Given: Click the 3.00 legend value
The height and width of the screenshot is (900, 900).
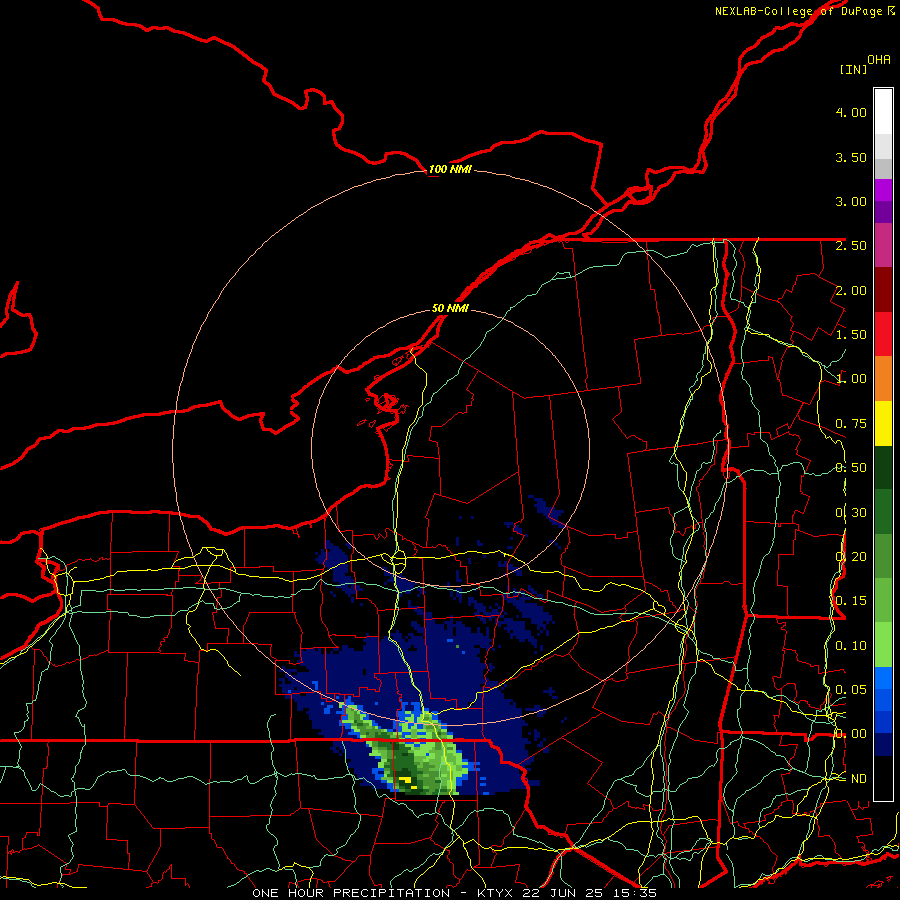Looking at the screenshot, I should [851, 201].
